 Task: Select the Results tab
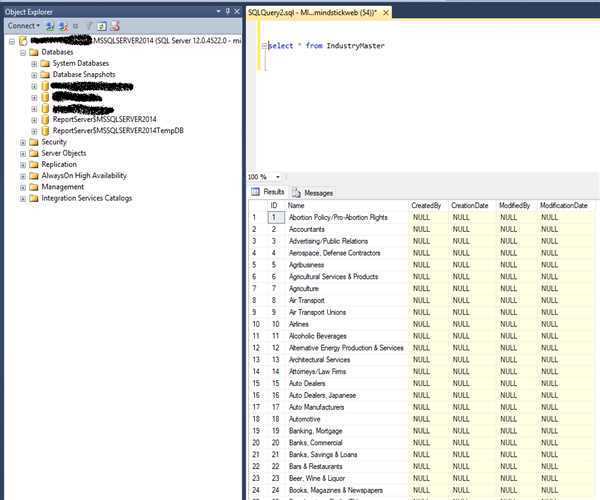tap(268, 192)
